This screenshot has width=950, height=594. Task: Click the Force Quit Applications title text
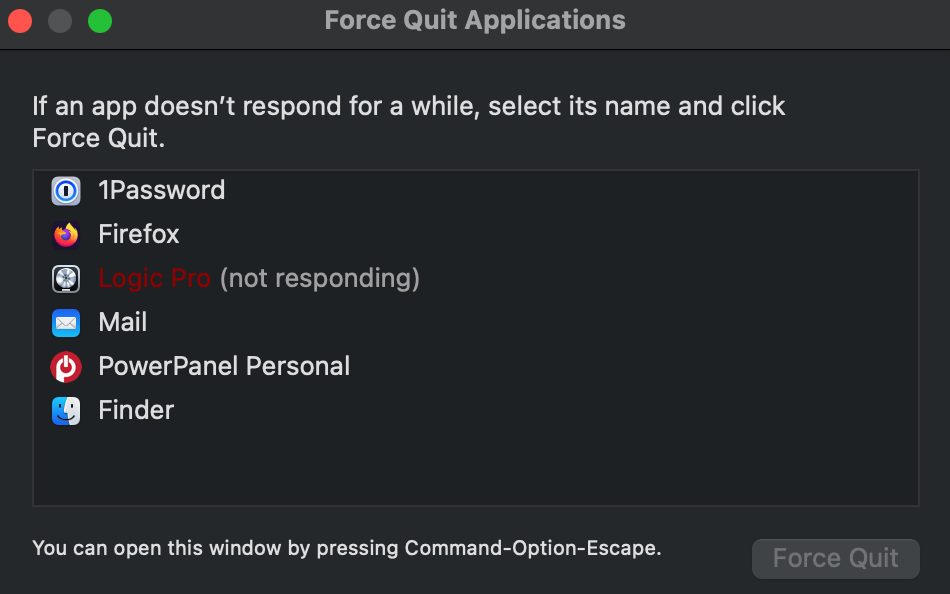[475, 20]
